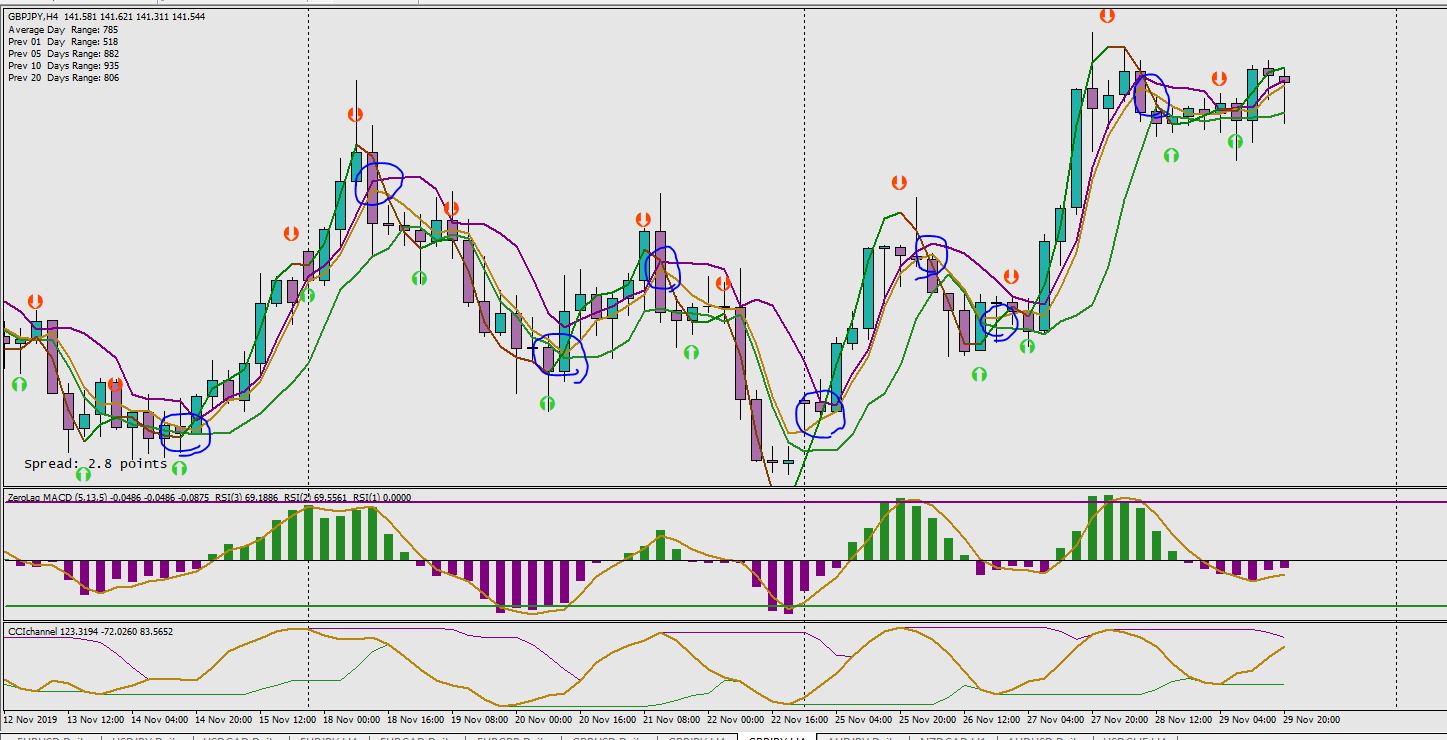The height and width of the screenshot is (740, 1447).
Task: Click the '20 Nov 00:00' time axis label
Action: click(x=545, y=719)
